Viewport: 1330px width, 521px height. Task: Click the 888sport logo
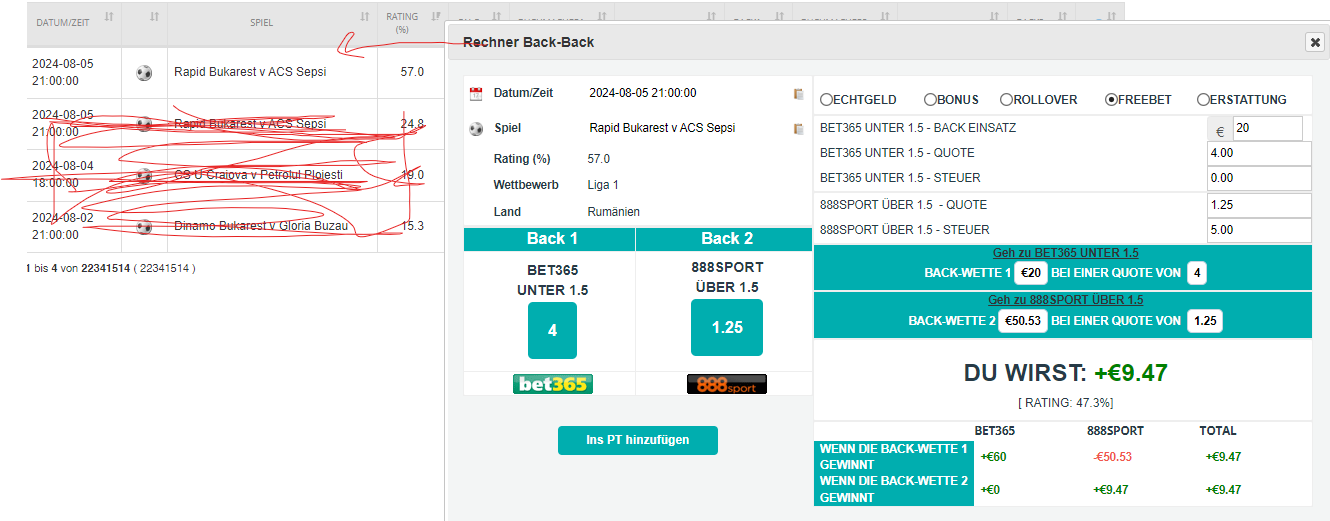point(727,384)
